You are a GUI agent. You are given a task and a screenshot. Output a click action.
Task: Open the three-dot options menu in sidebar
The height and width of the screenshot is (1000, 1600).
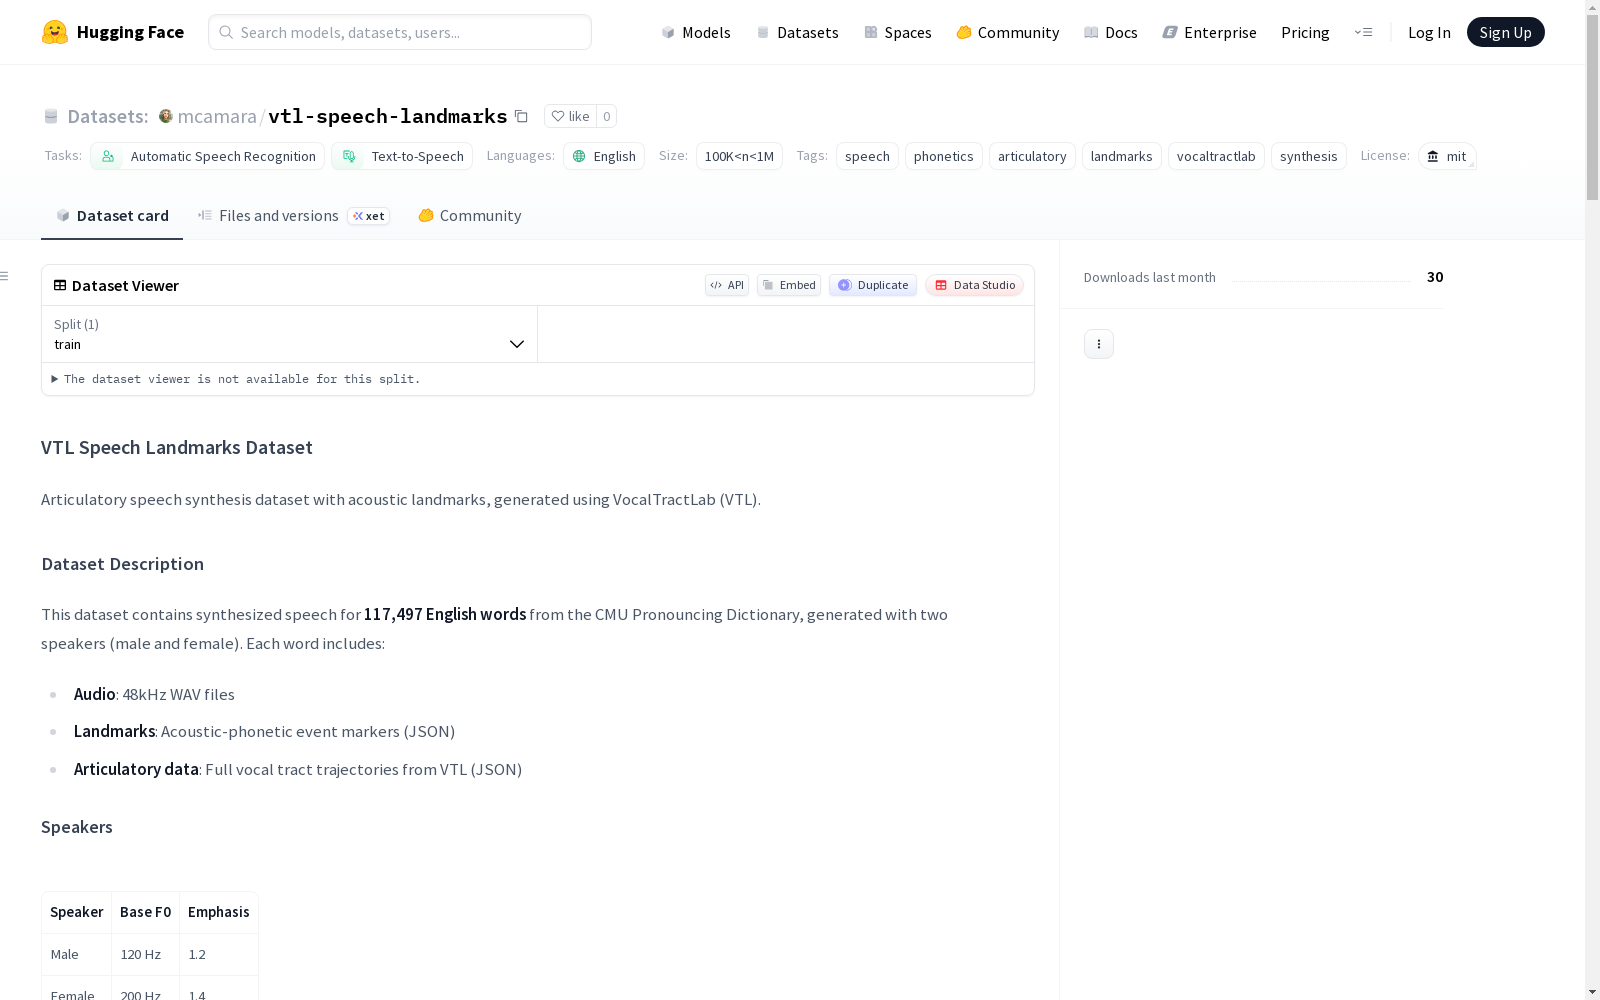pyautogui.click(x=1099, y=344)
